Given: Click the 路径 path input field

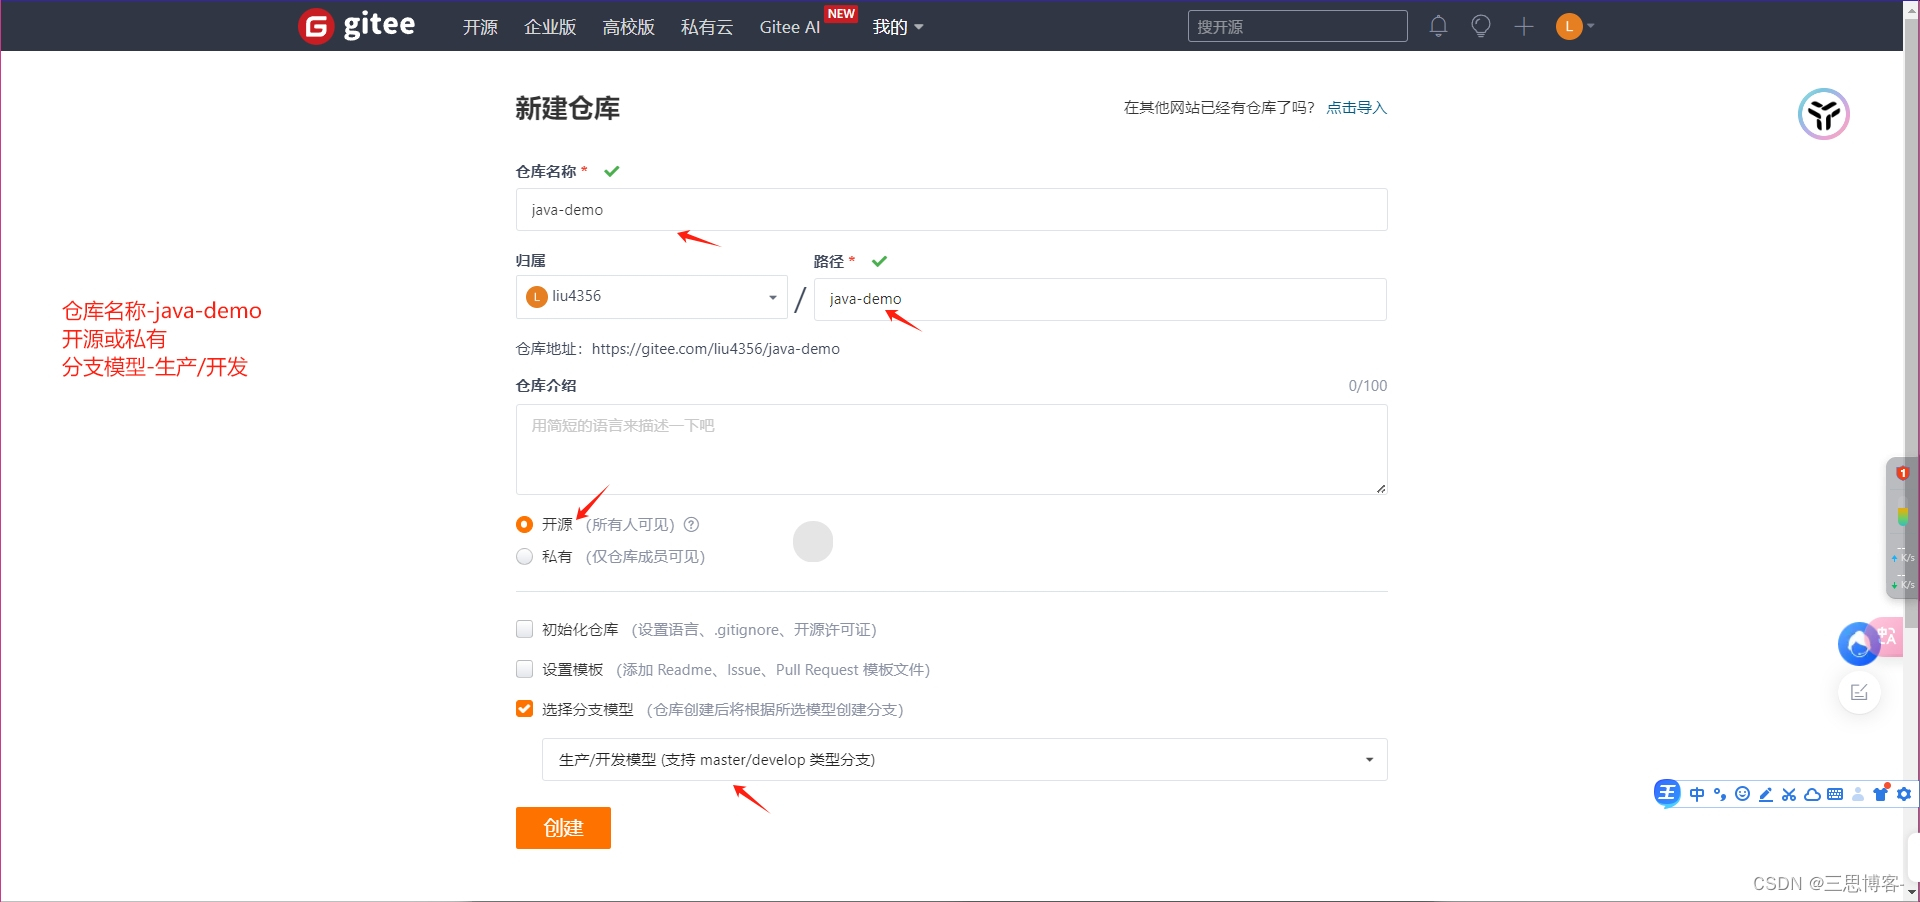Looking at the screenshot, I should tap(1100, 299).
